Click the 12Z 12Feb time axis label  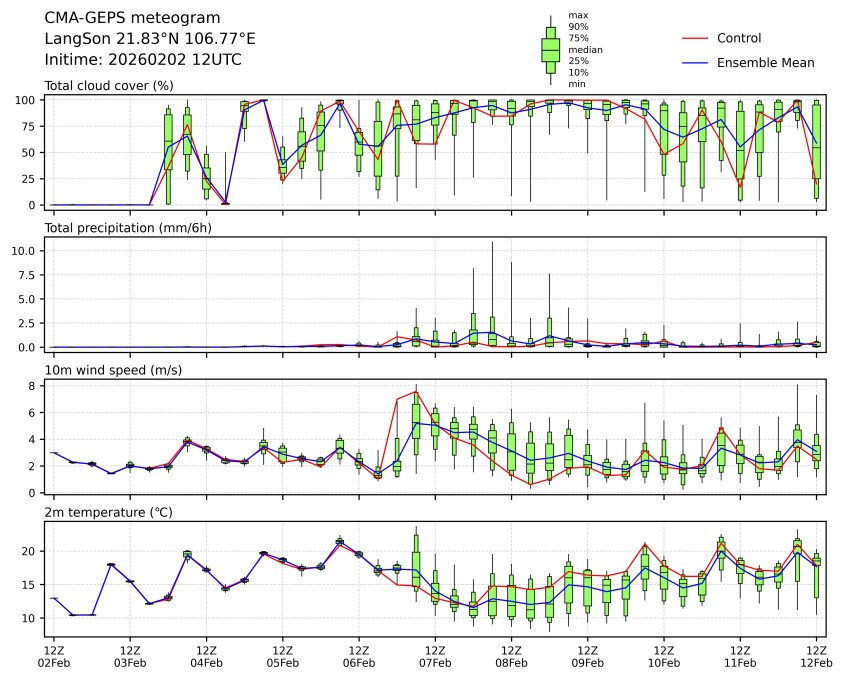pyautogui.click(x=816, y=655)
